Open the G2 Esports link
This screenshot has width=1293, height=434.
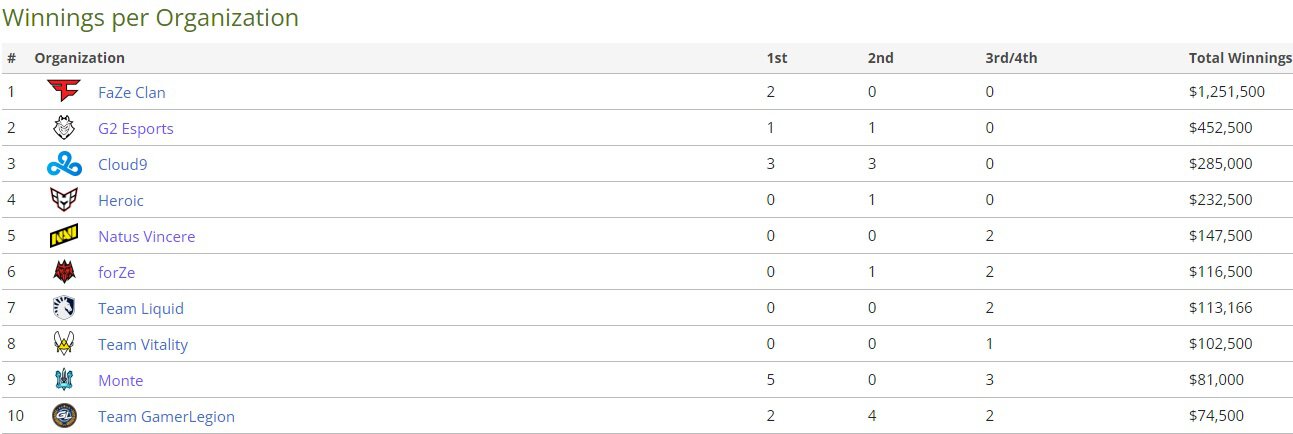click(x=136, y=128)
